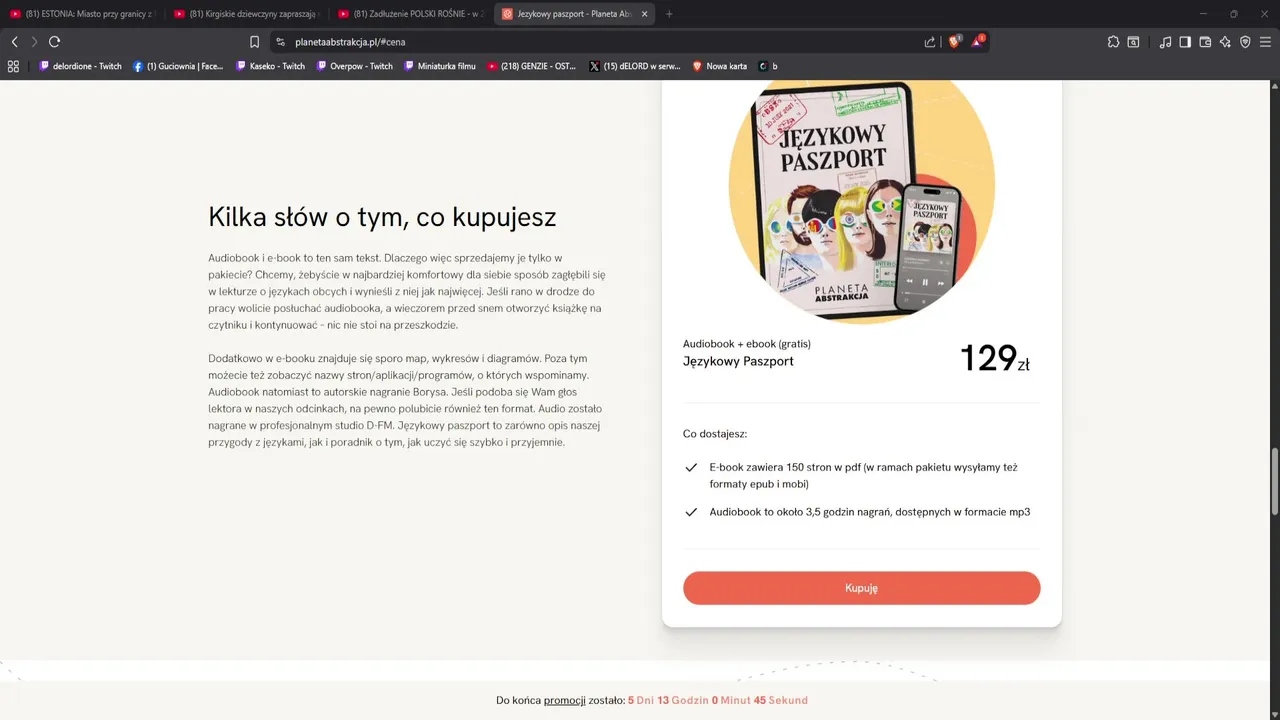This screenshot has width=1280, height=720.
Task: Switch to the ESTONIA YouTube tab
Action: (x=82, y=14)
